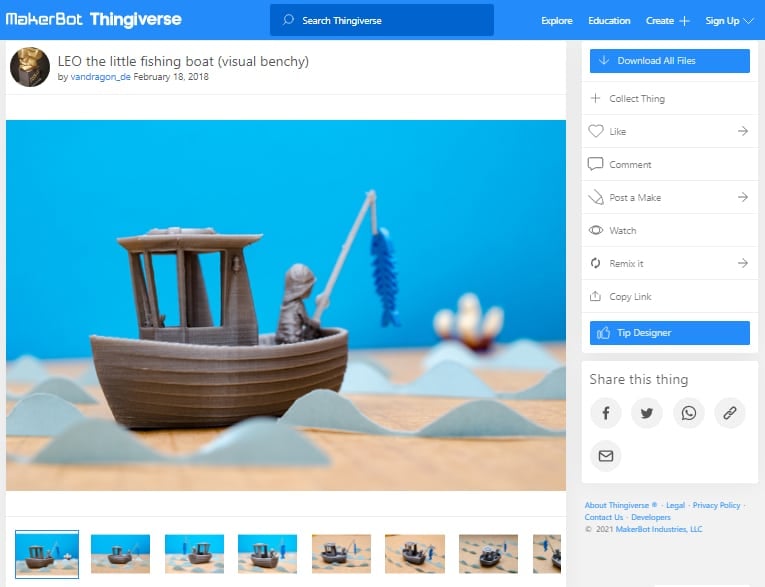Open the designer's avatar picture
765x587 pixels.
30,67
